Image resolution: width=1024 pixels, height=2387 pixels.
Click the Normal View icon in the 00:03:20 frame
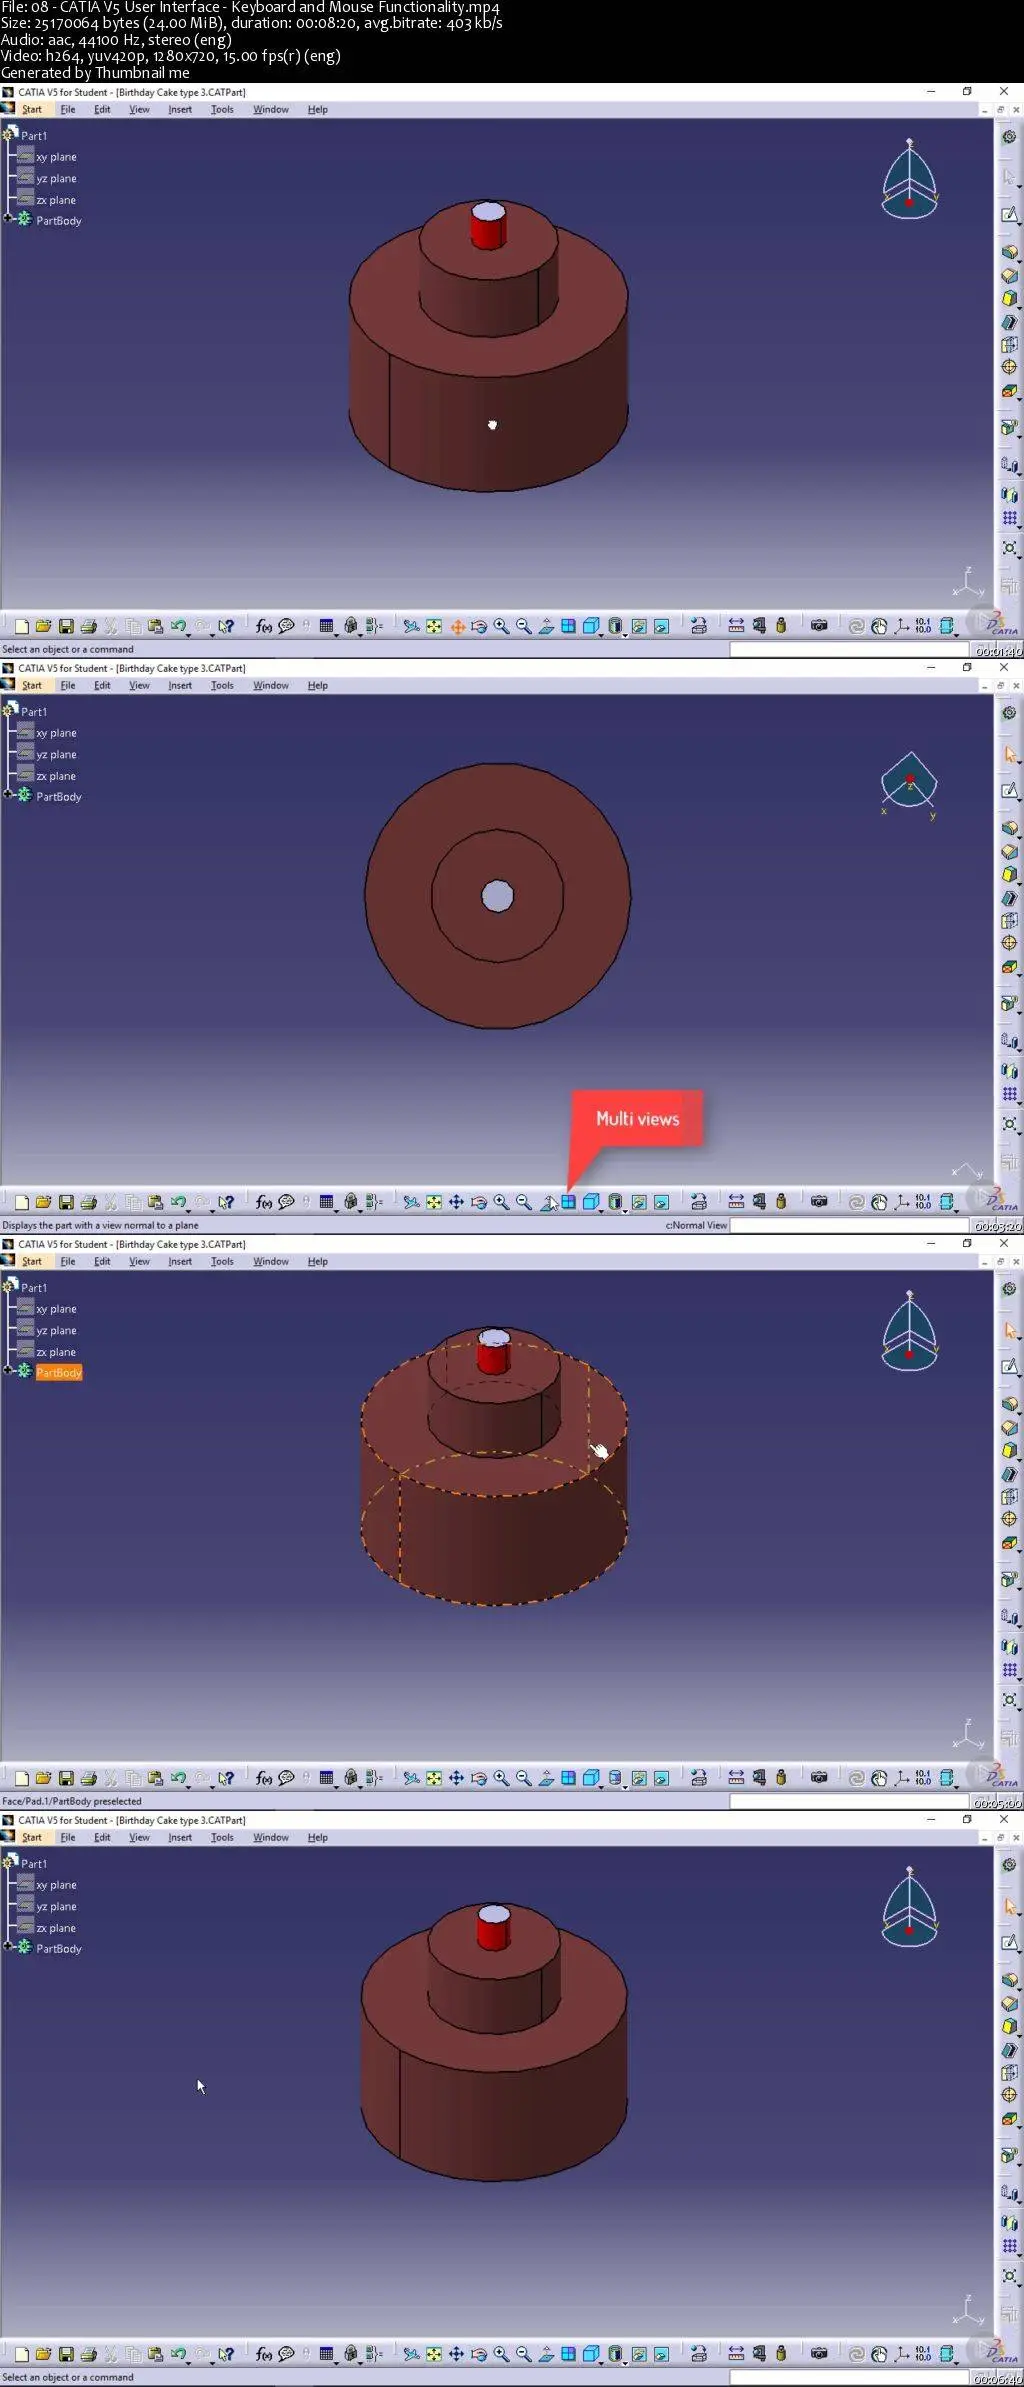[x=547, y=1202]
